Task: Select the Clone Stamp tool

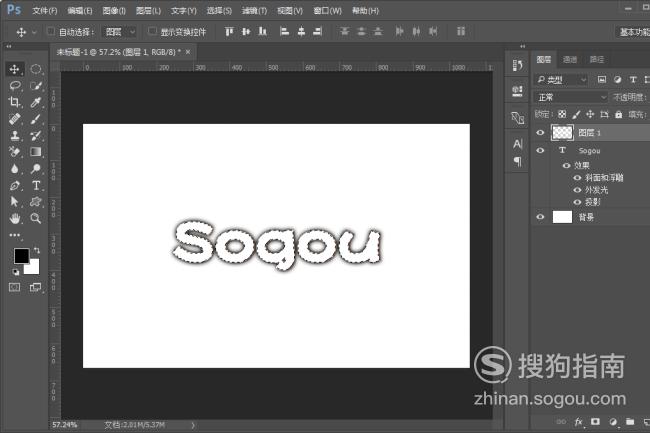Action: (x=15, y=135)
